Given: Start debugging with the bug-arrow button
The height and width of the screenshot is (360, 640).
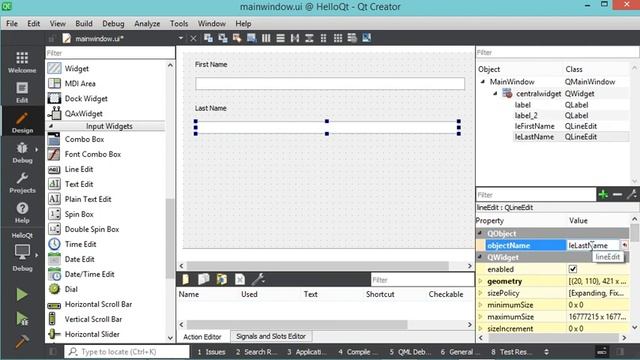Looking at the screenshot, I should [x=22, y=318].
